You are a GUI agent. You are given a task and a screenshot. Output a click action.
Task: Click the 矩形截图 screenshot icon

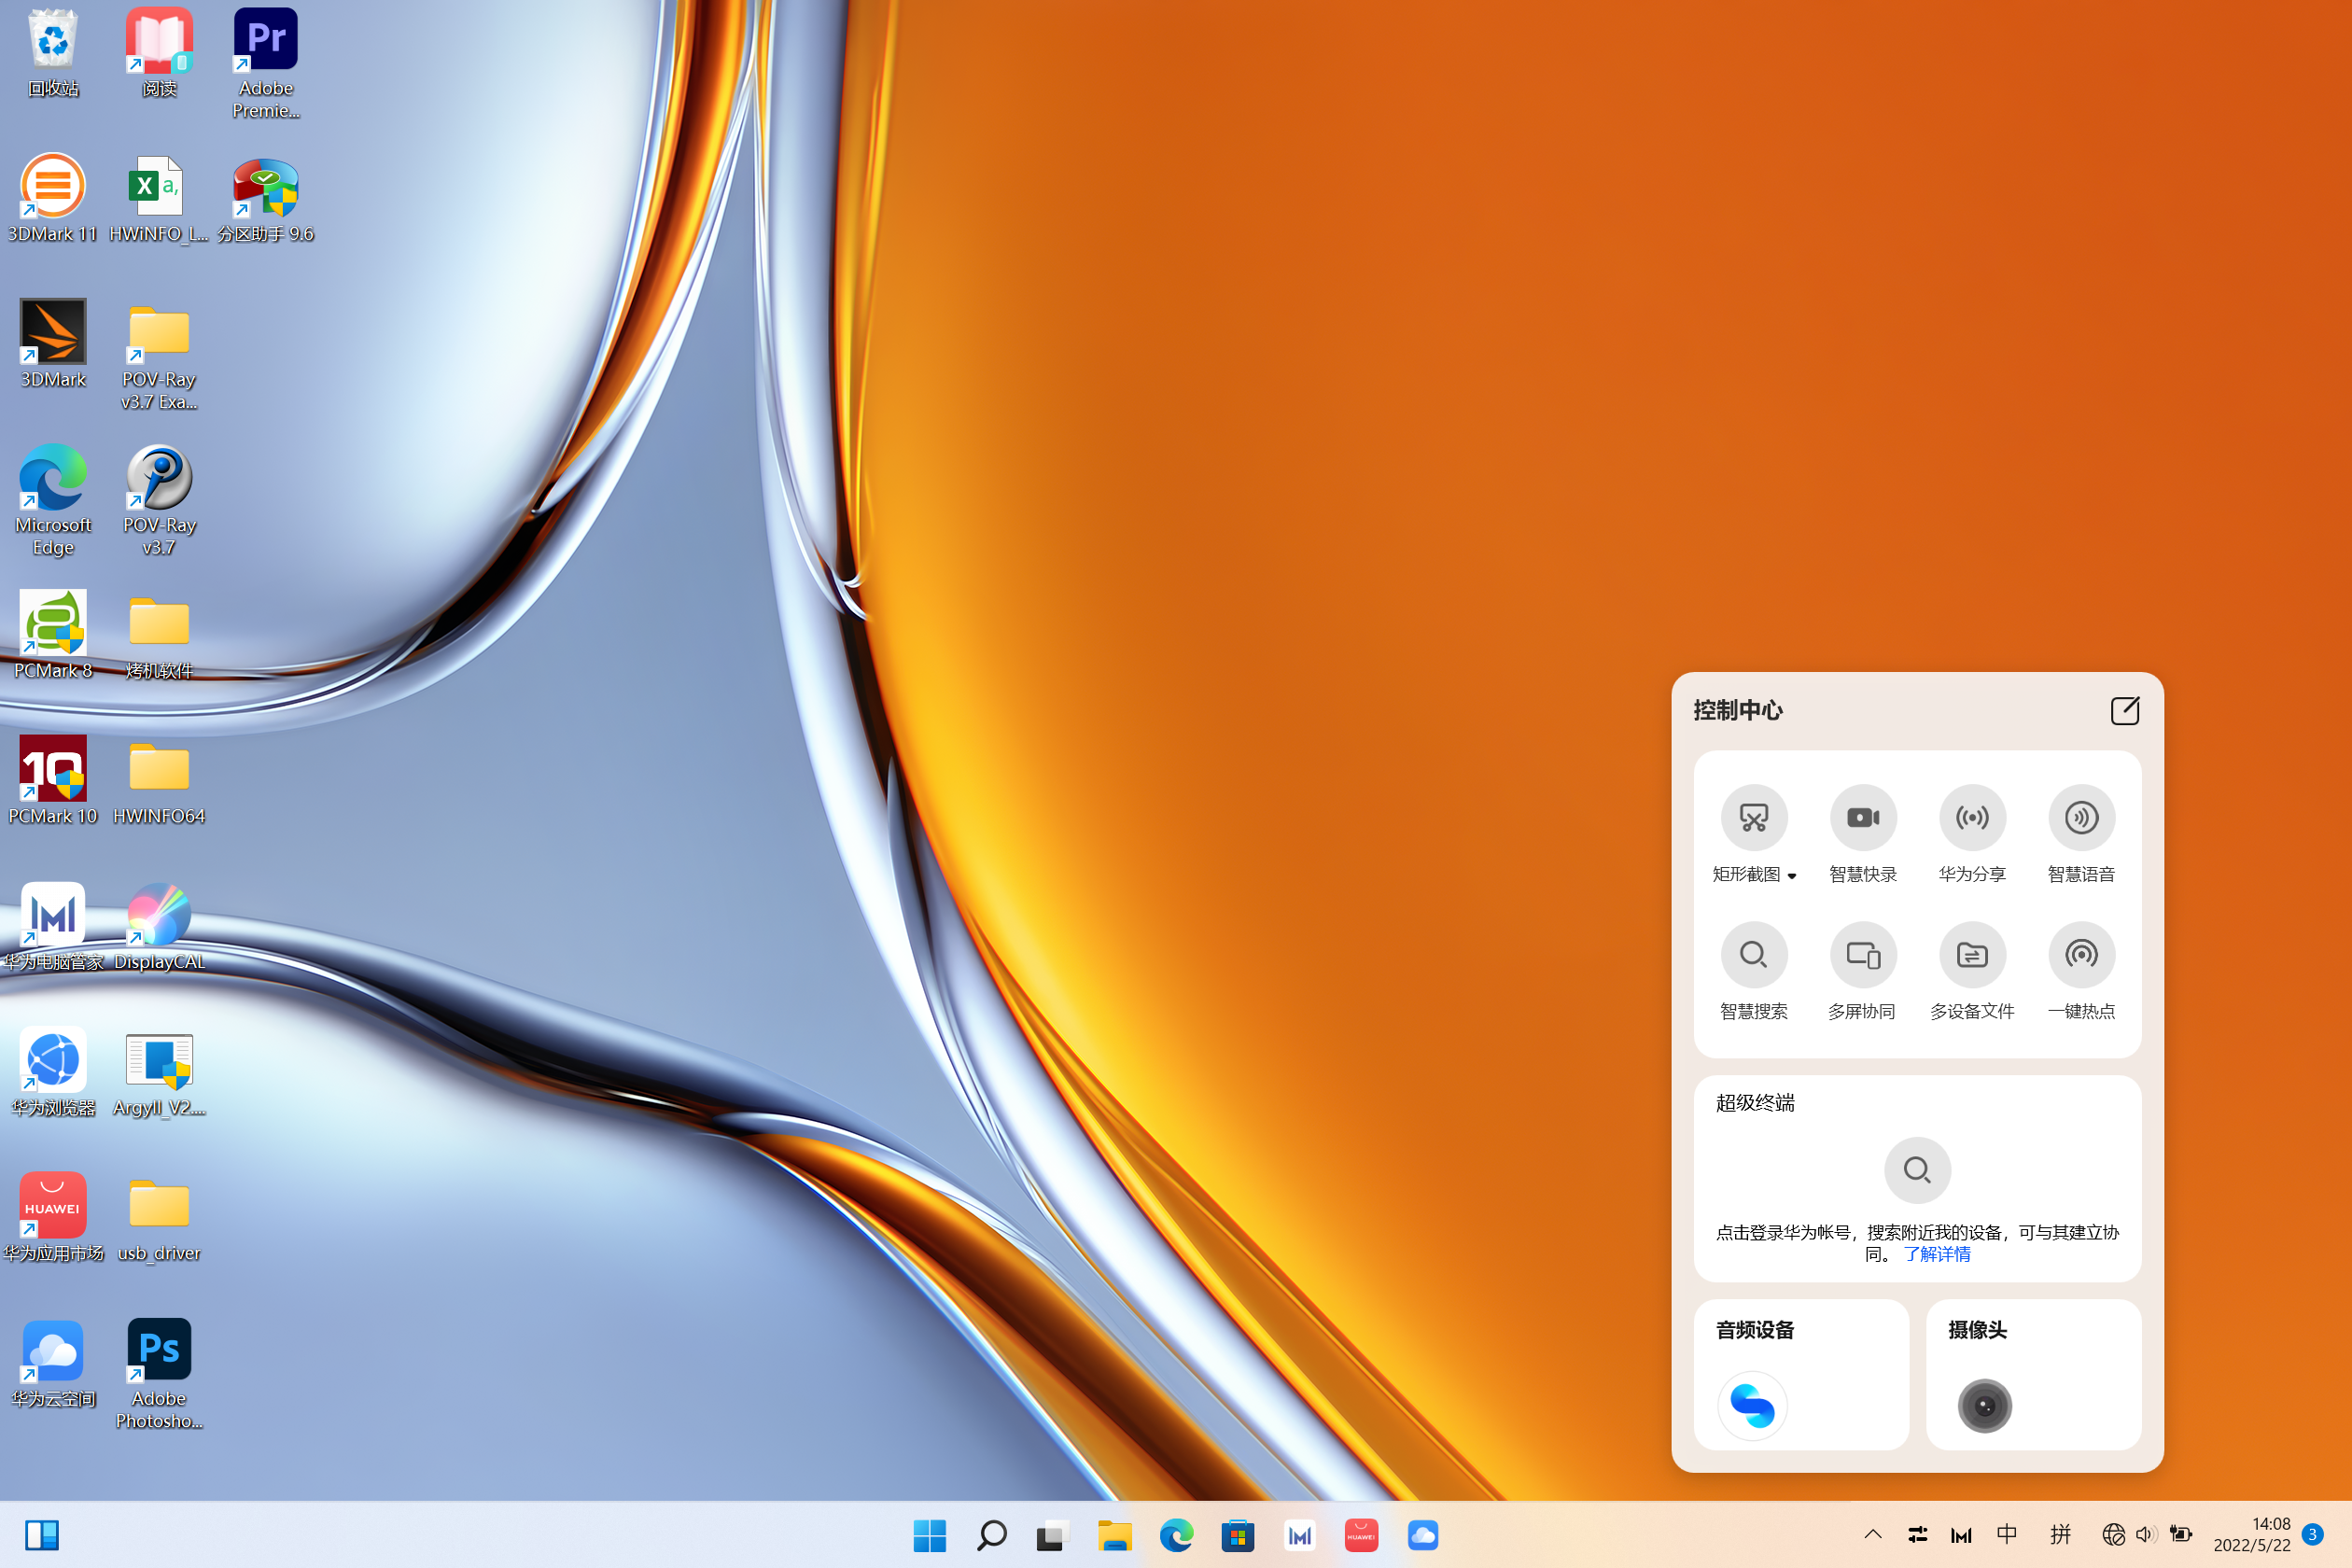pos(1753,817)
